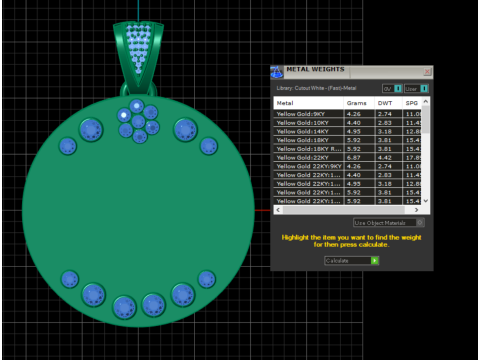Select the Yellow Gold:10KY row
The image size is (480, 360).
click(347, 123)
